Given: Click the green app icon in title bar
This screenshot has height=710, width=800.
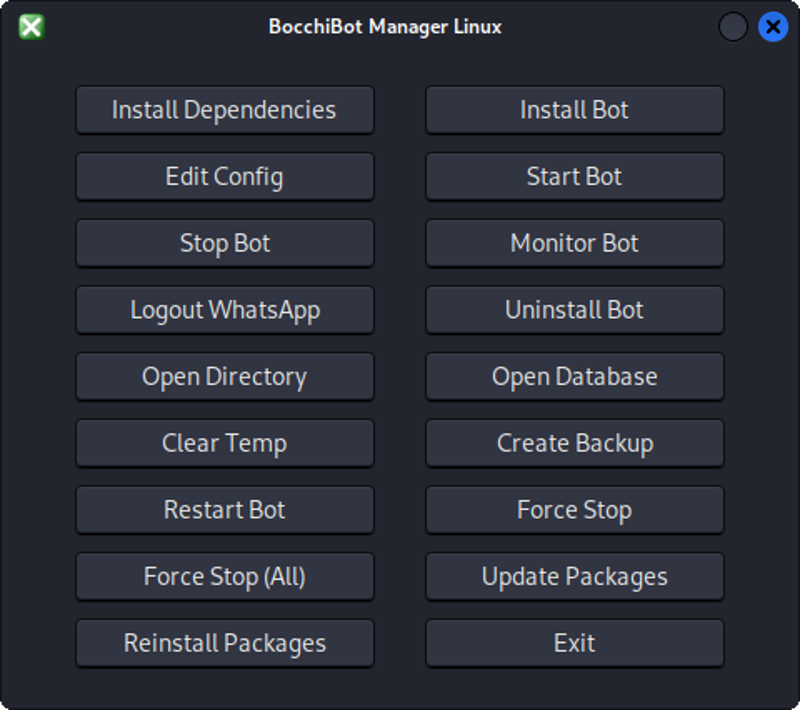Looking at the screenshot, I should click(31, 27).
